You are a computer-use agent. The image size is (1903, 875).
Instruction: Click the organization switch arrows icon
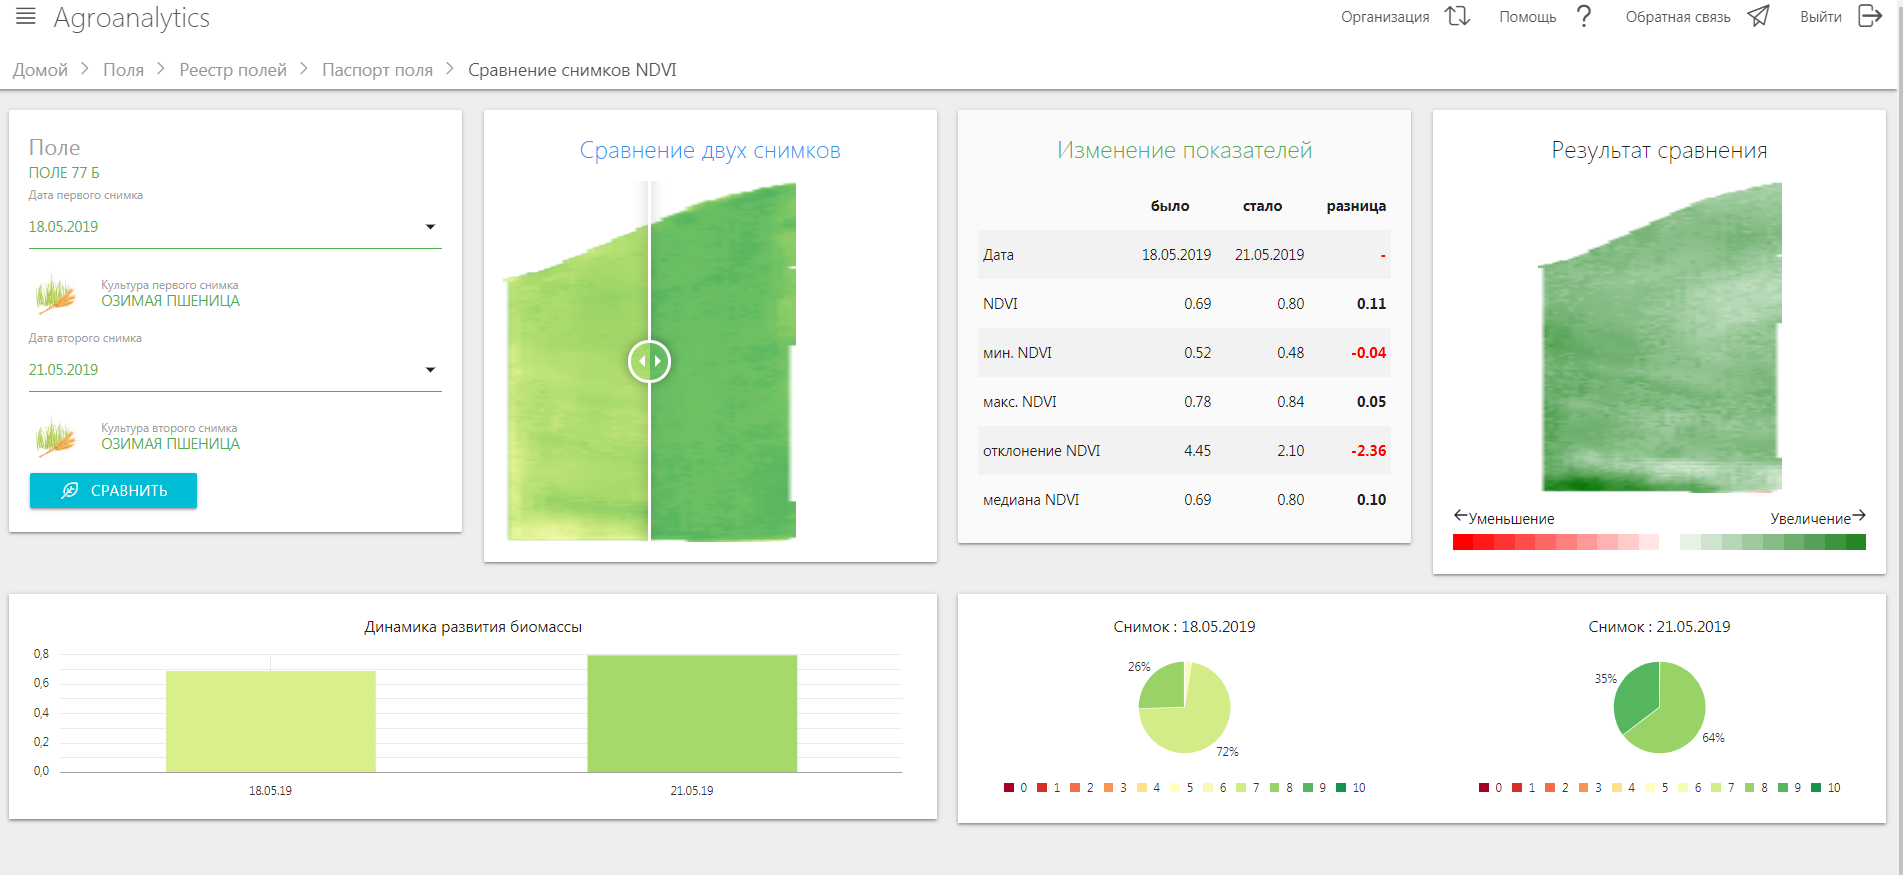pos(1457,16)
